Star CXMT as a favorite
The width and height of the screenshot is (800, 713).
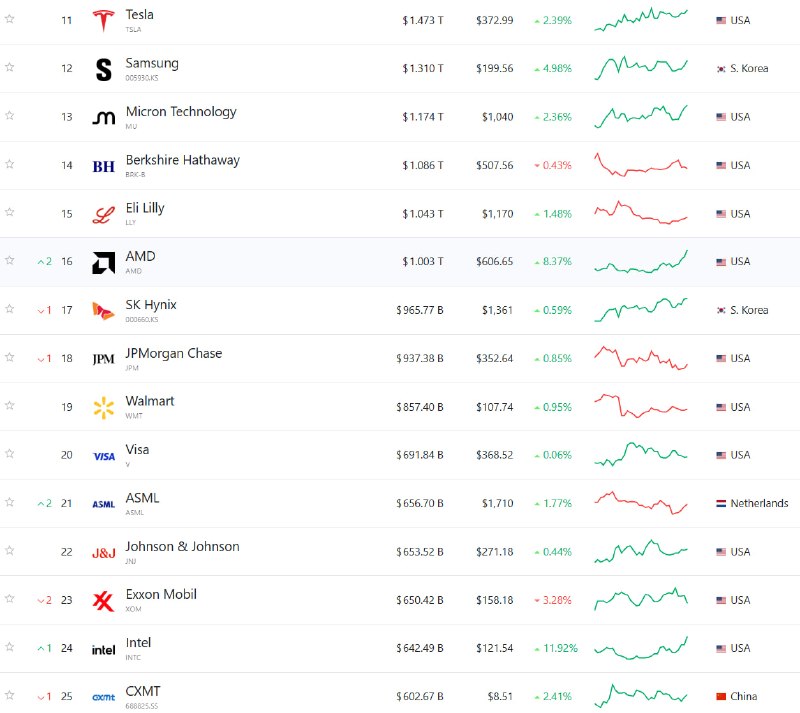(x=9, y=695)
